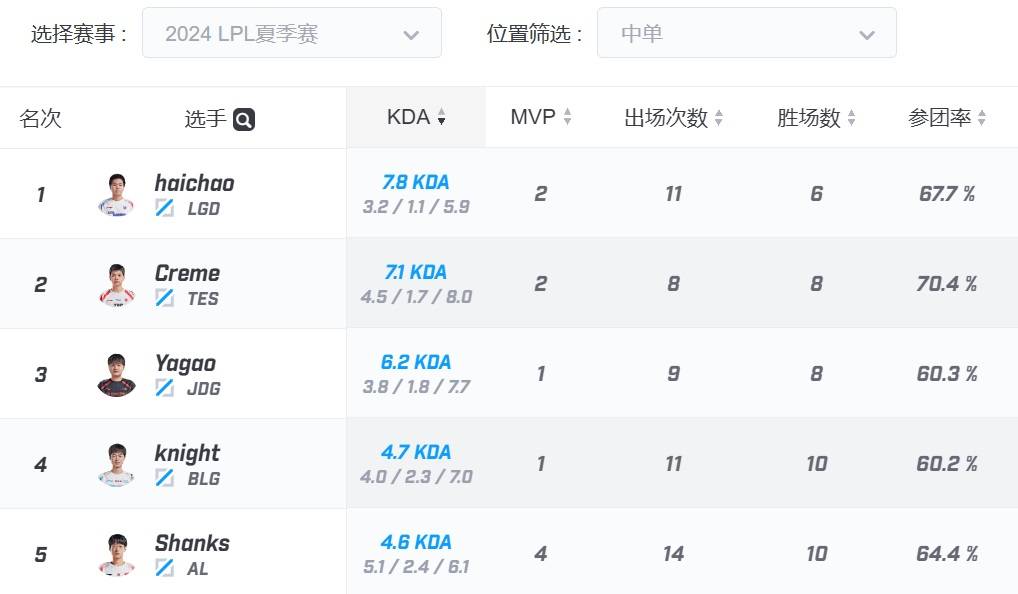
Task: Select haichao's 67.7 % participation rate
Action: (x=947, y=193)
